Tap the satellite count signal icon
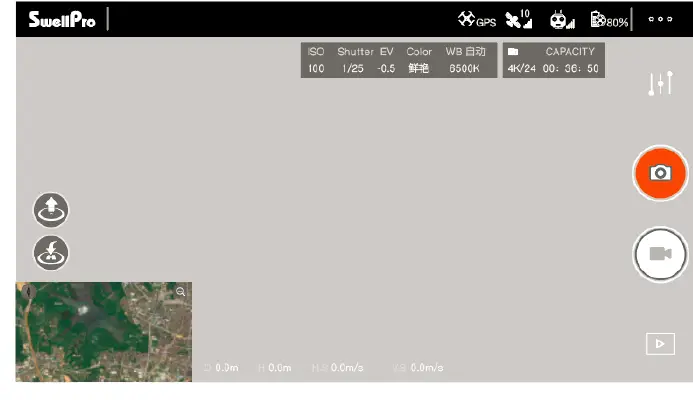 click(519, 19)
